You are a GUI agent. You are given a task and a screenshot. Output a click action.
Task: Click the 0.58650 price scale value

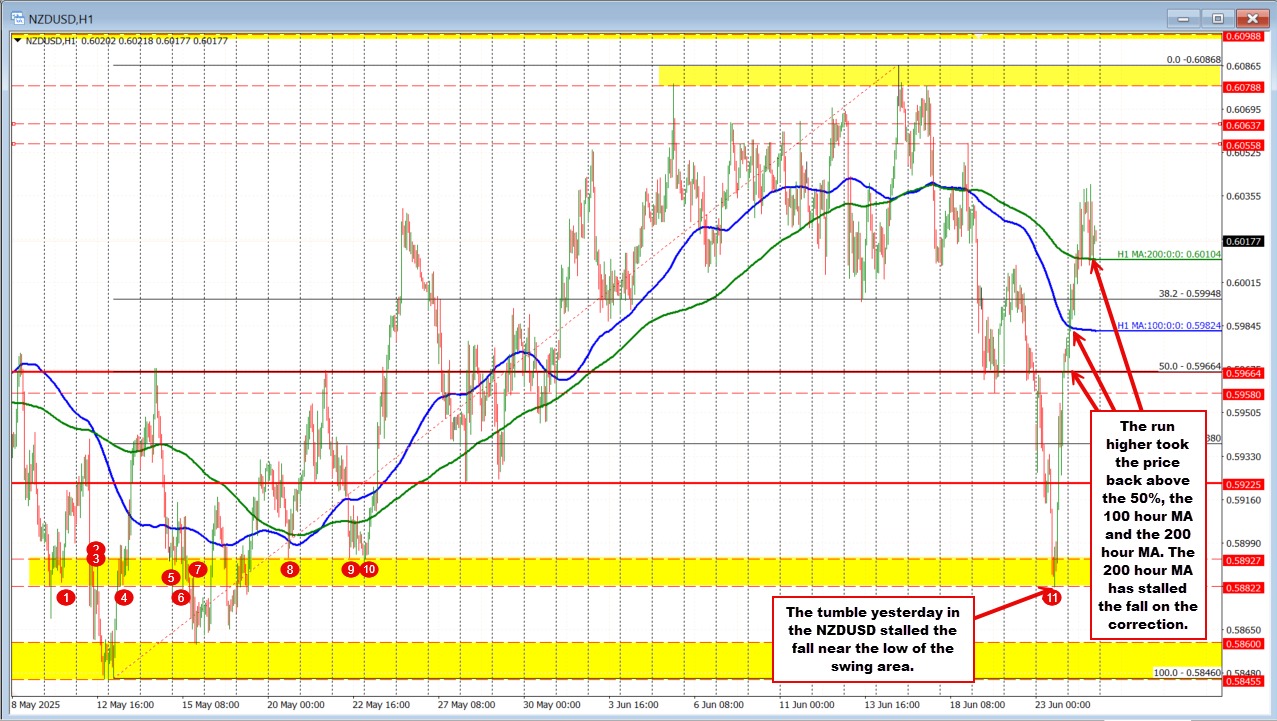click(x=1244, y=630)
